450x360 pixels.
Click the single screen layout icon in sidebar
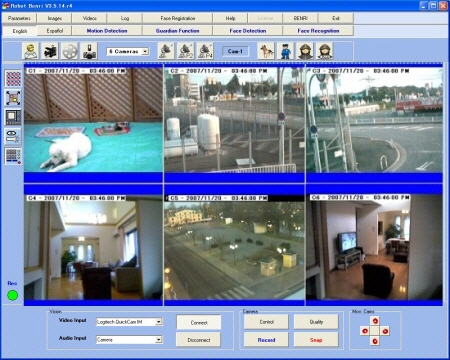(x=13, y=117)
